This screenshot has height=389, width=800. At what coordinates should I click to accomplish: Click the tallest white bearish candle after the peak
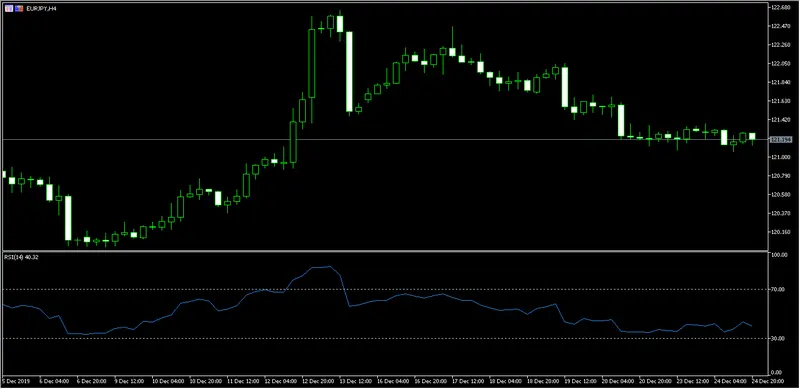(x=349, y=71)
